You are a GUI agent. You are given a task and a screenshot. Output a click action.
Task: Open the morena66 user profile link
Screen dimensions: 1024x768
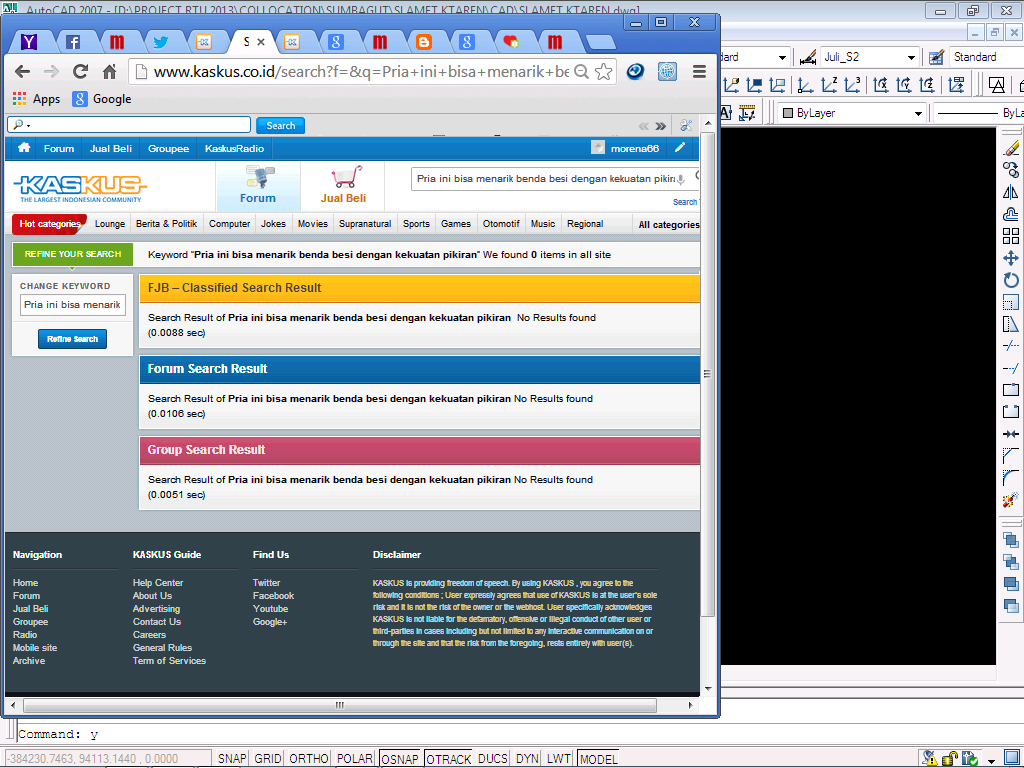point(635,149)
